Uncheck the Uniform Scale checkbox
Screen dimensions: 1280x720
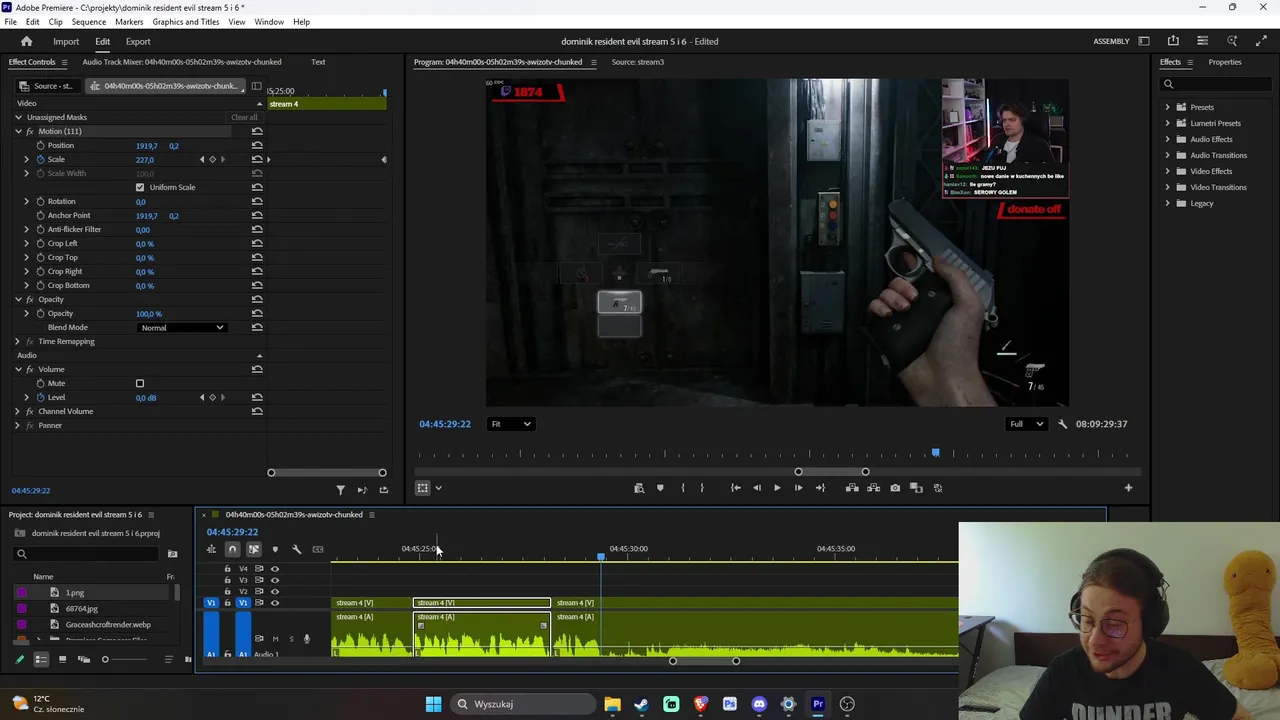click(140, 188)
